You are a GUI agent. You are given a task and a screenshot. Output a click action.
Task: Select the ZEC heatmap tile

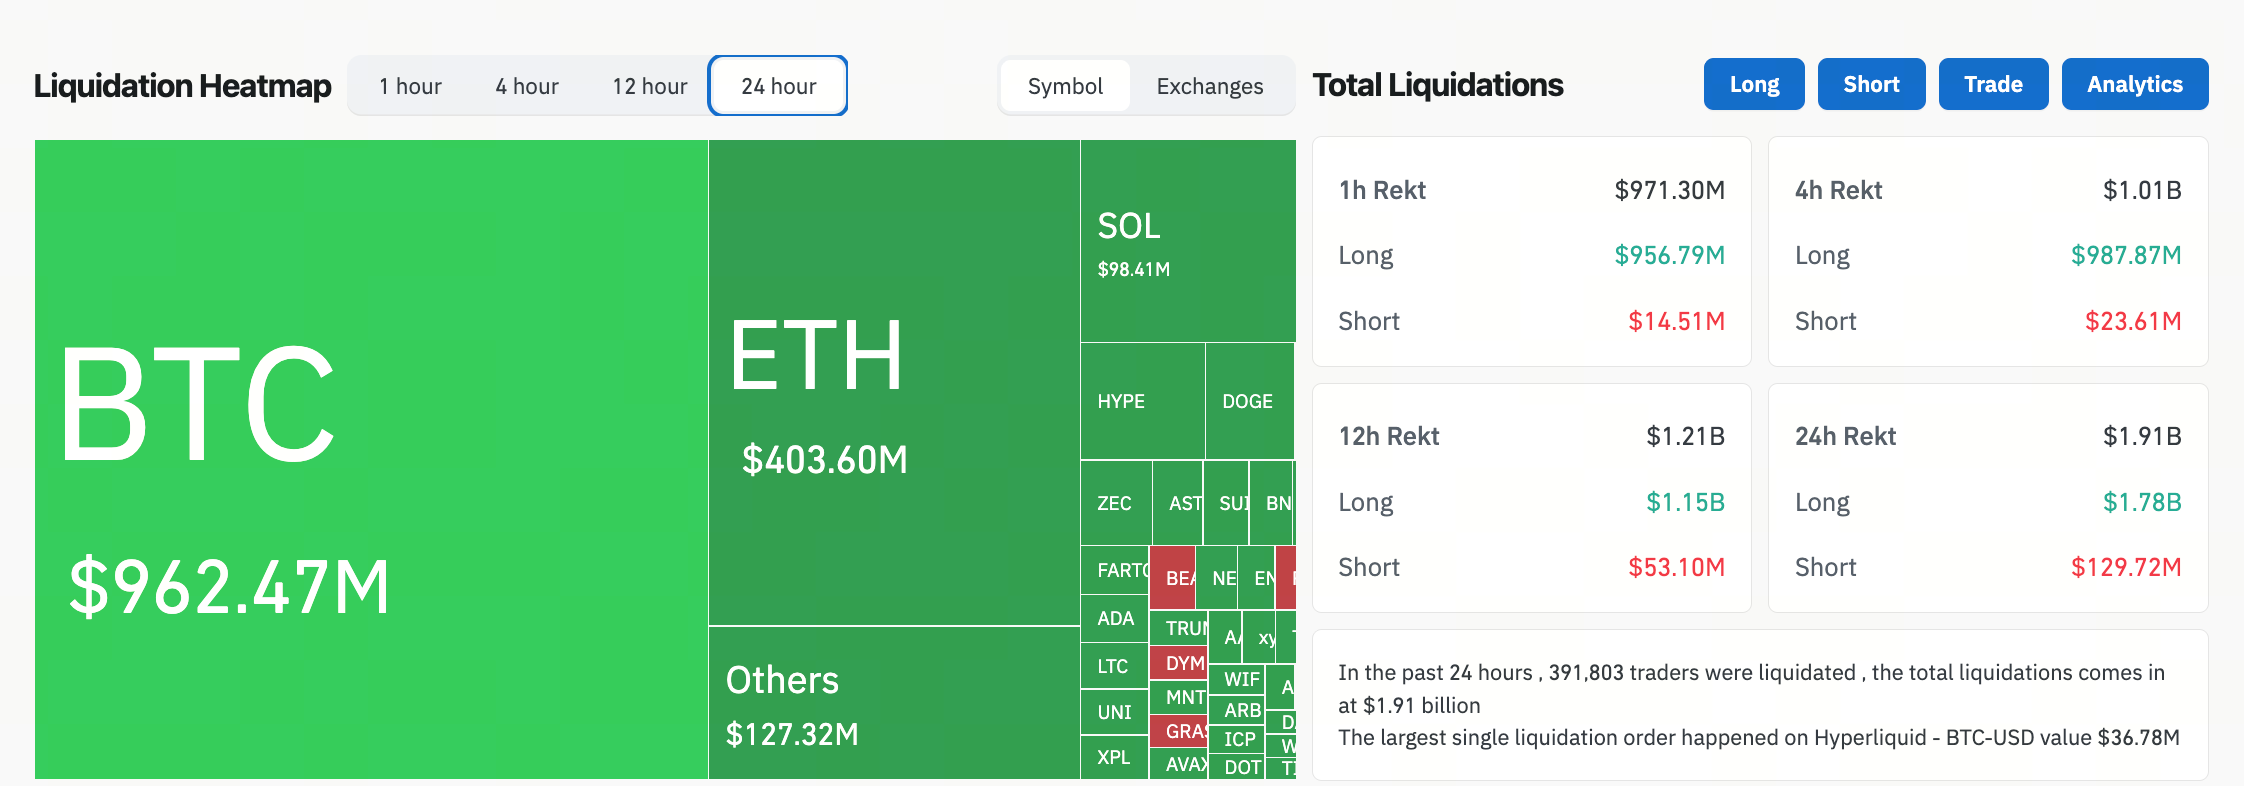tap(1116, 503)
